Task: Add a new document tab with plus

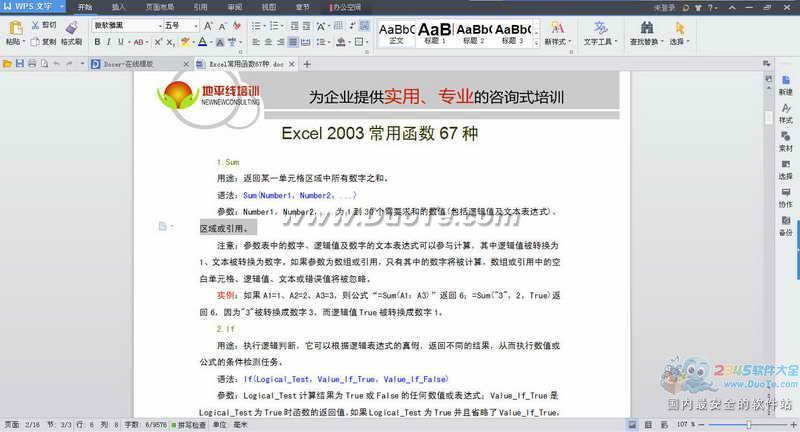Action: 307,64
